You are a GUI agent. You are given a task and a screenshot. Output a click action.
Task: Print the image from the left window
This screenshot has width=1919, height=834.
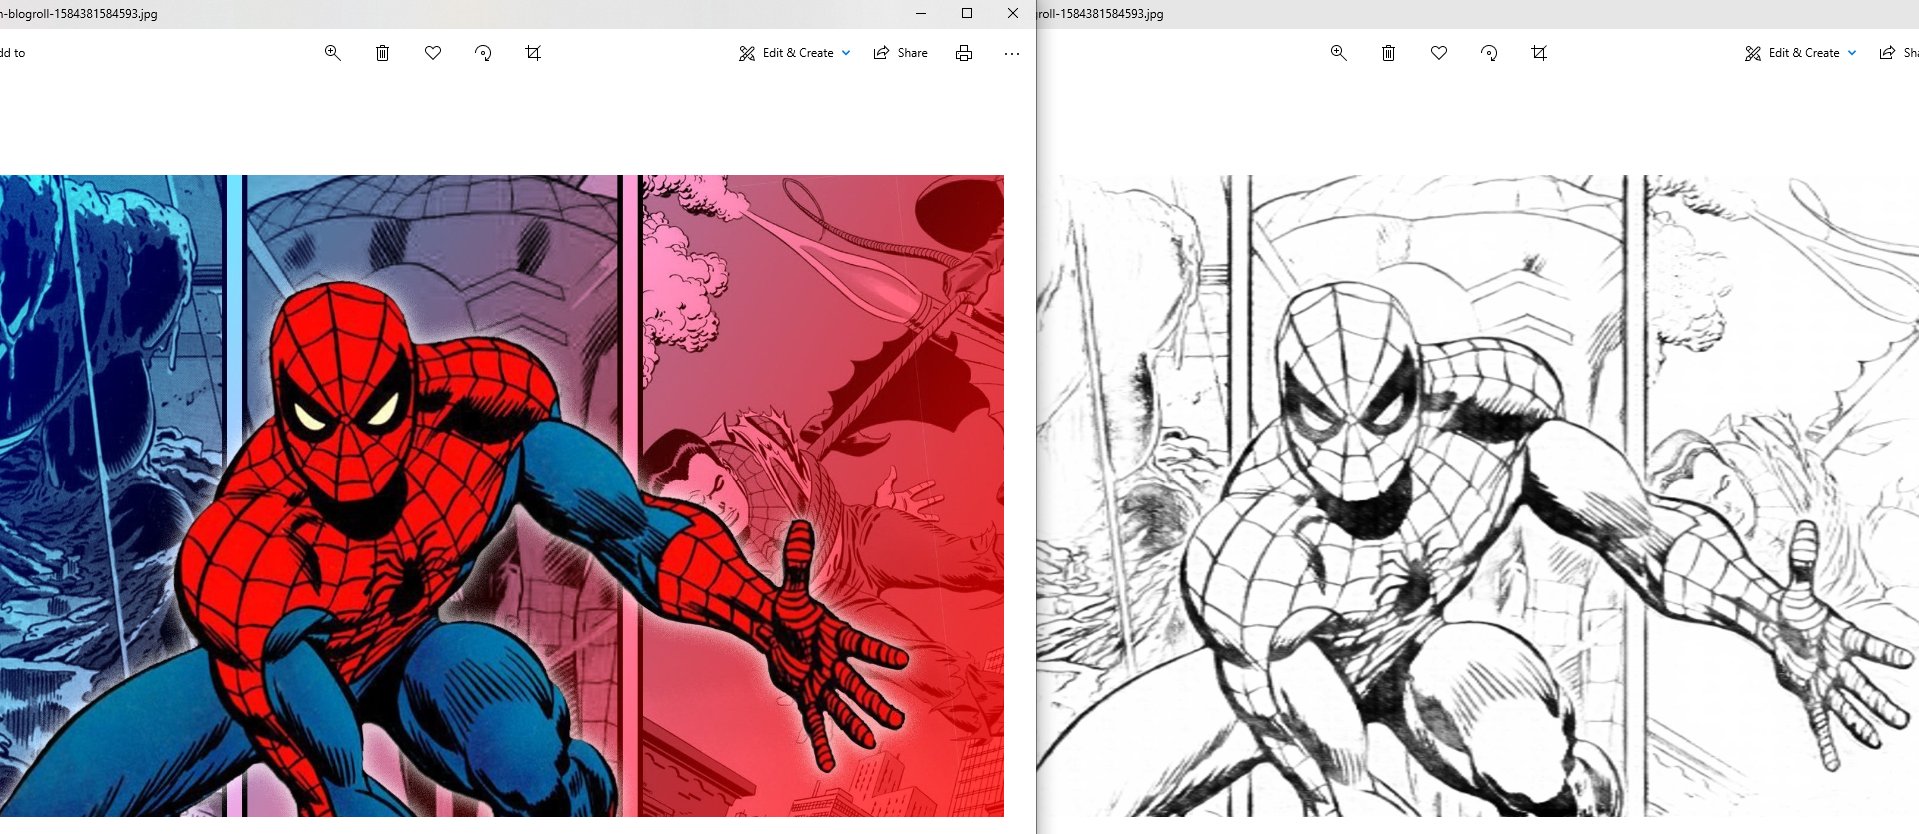coord(964,53)
